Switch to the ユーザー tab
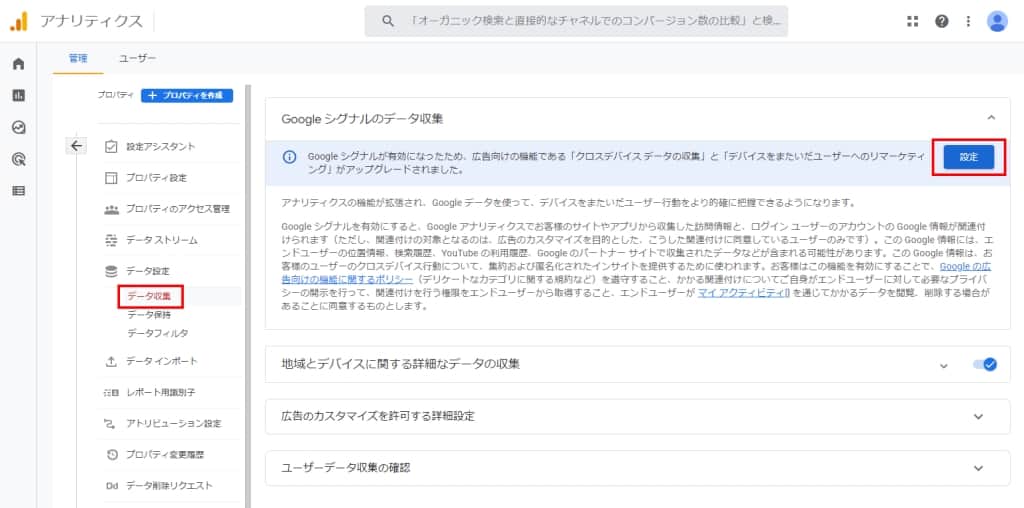The height and width of the screenshot is (508, 1024). pos(137,58)
